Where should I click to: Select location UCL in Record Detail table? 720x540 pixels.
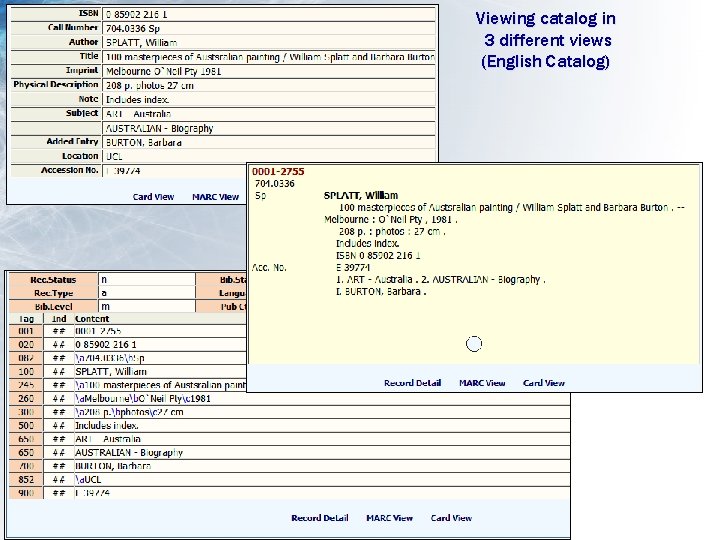(x=114, y=157)
